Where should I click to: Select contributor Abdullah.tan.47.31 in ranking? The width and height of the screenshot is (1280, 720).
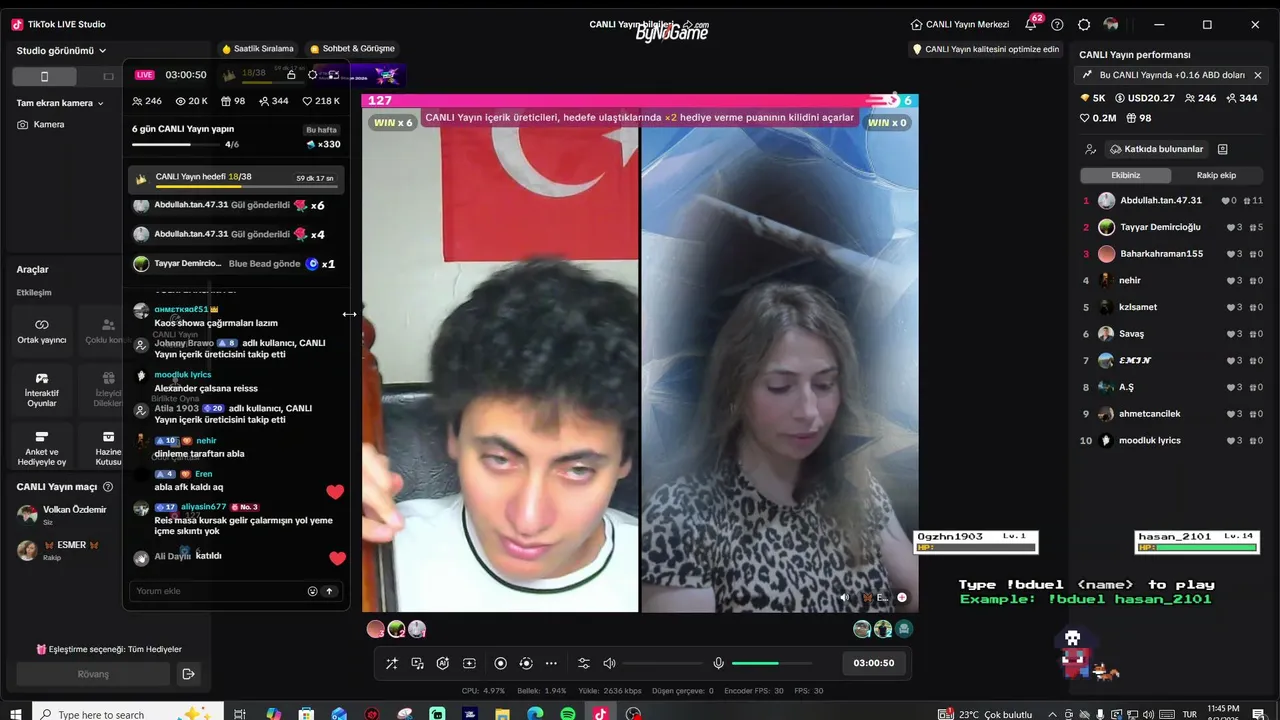tap(1172, 200)
